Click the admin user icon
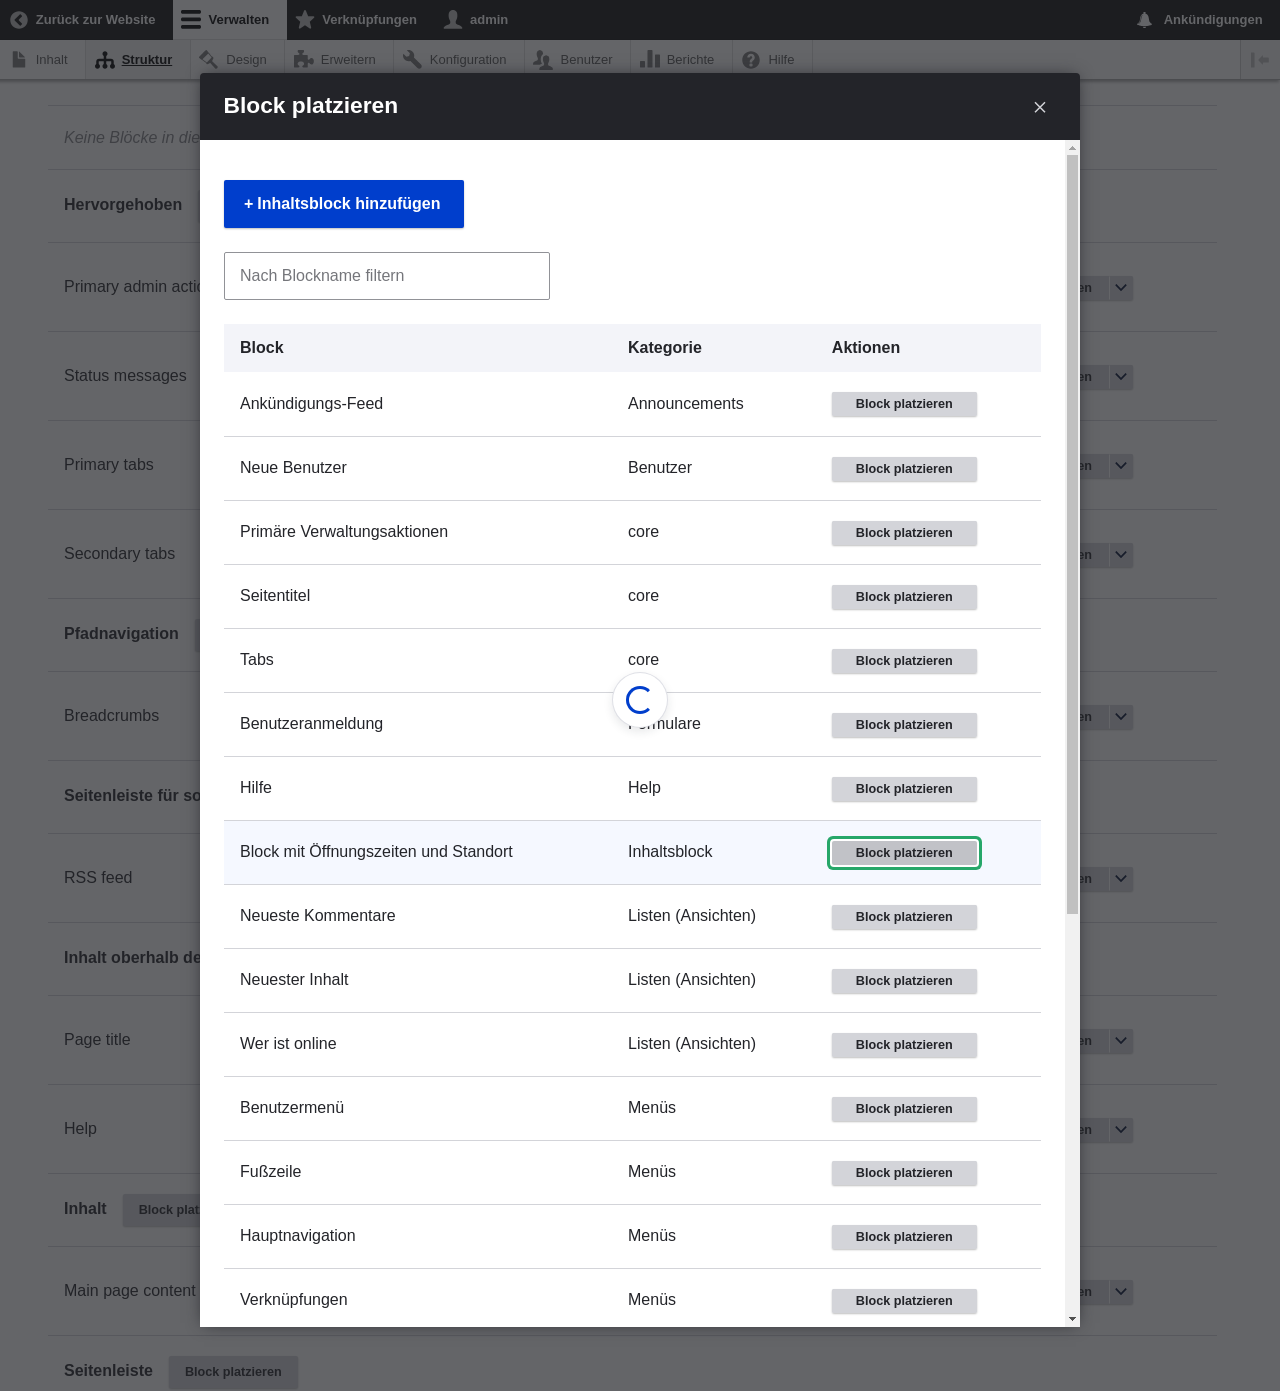The width and height of the screenshot is (1280, 1391). (453, 20)
